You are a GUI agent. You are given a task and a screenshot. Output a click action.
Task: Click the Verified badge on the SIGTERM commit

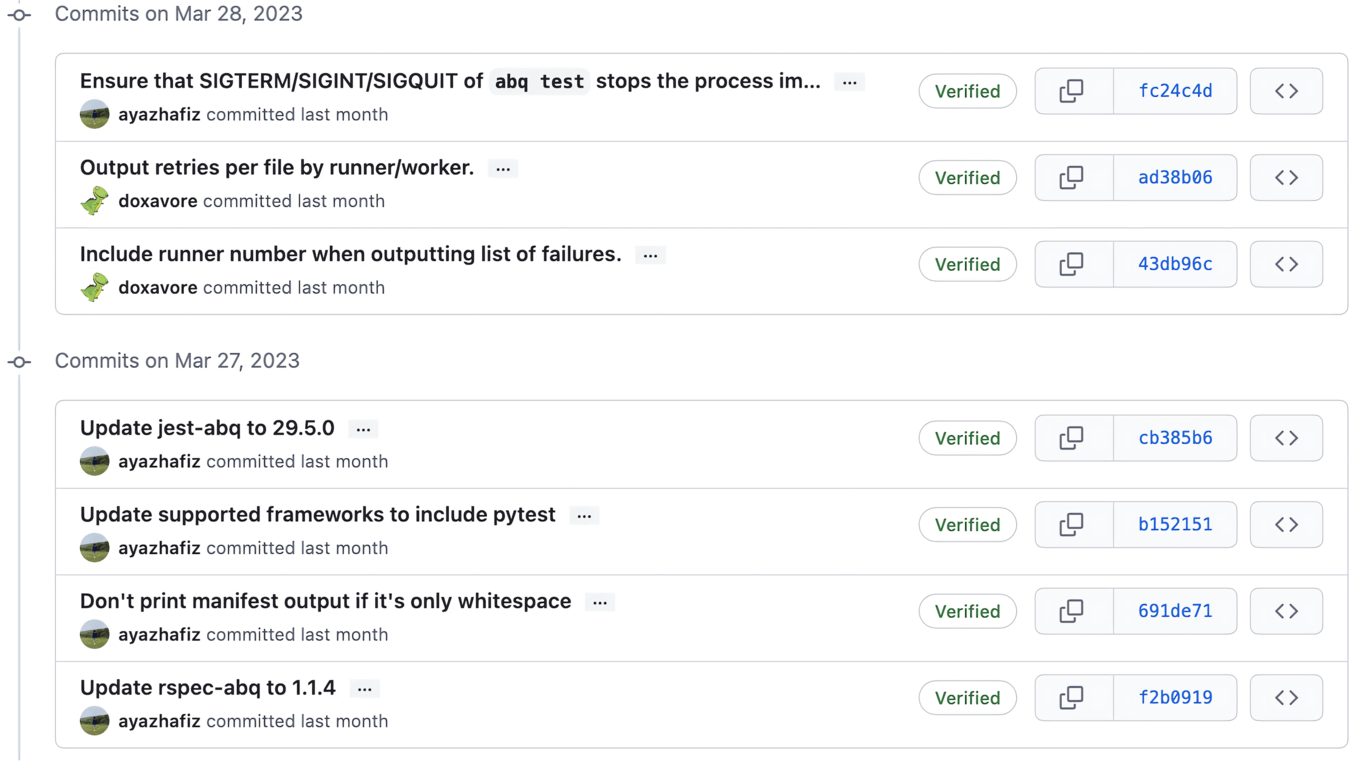click(x=967, y=91)
